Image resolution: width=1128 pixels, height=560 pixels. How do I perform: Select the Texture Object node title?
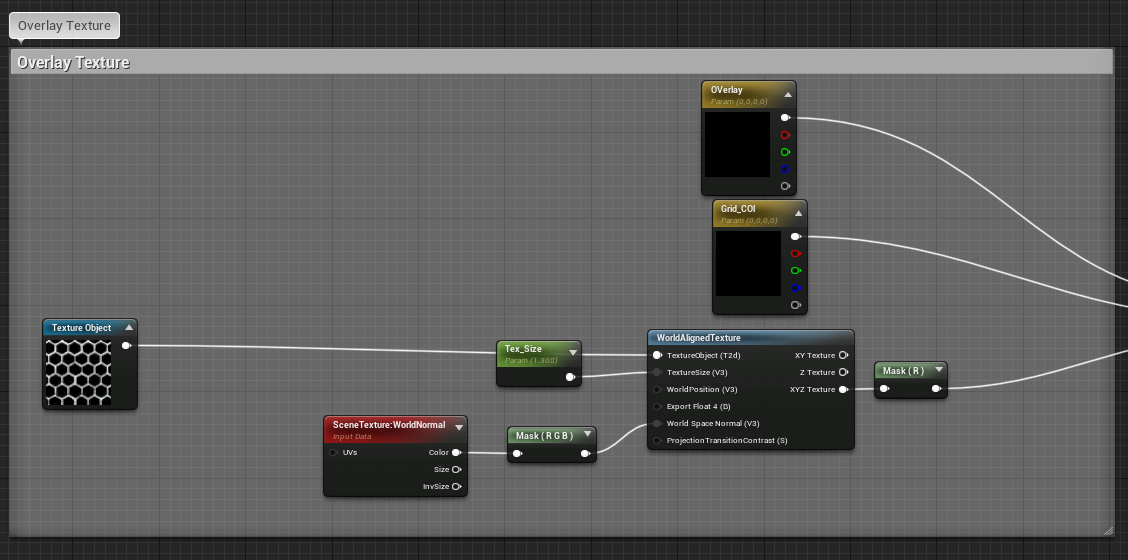[81, 328]
